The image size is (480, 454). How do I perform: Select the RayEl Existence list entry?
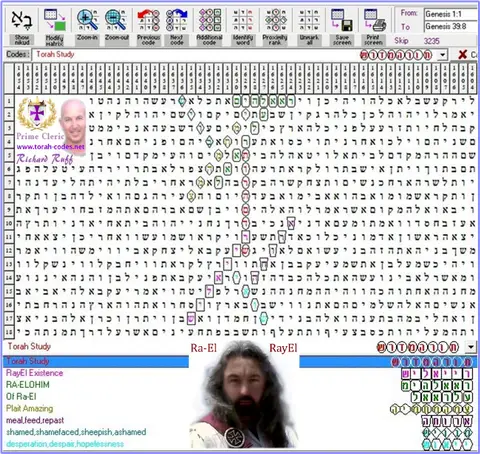pos(35,373)
